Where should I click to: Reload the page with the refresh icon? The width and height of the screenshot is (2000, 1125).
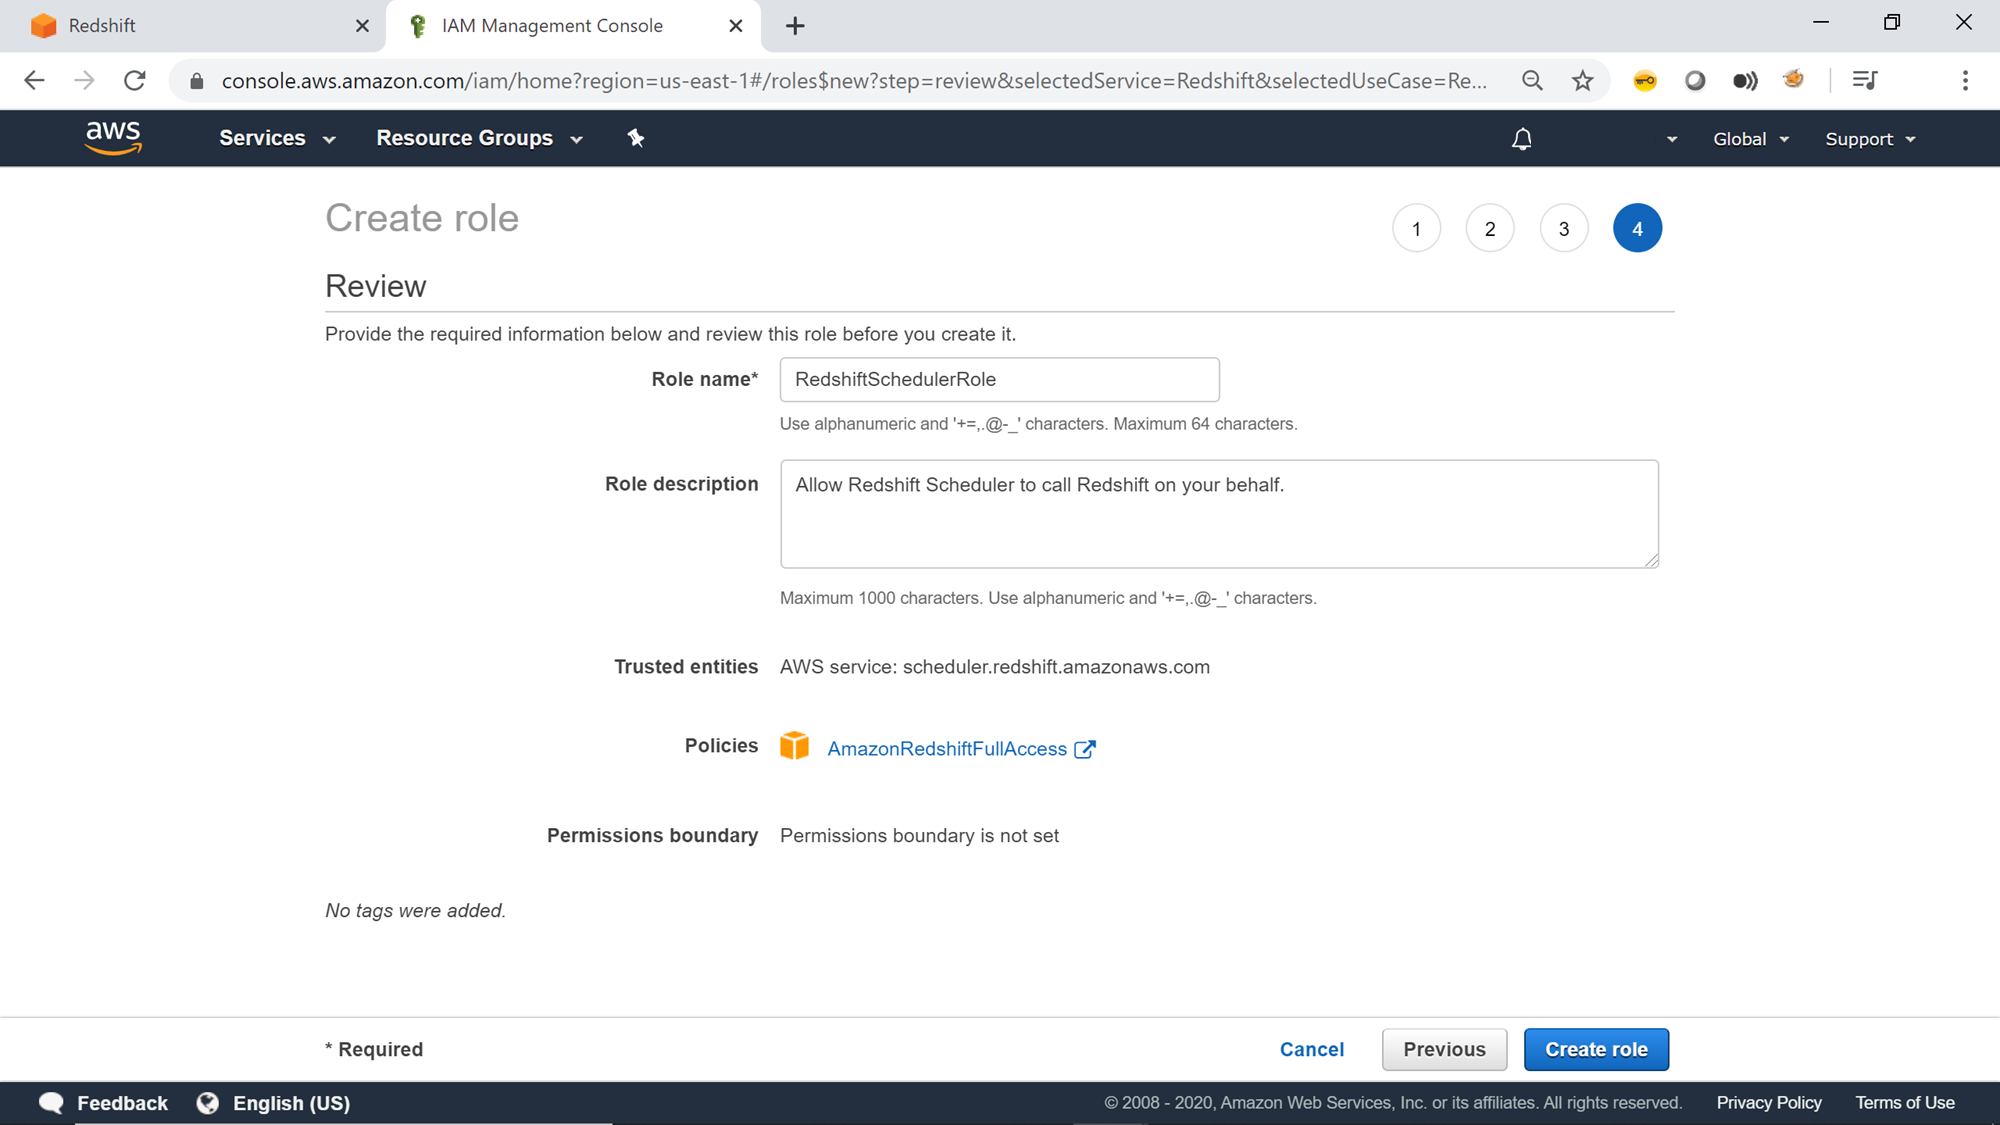(x=135, y=81)
